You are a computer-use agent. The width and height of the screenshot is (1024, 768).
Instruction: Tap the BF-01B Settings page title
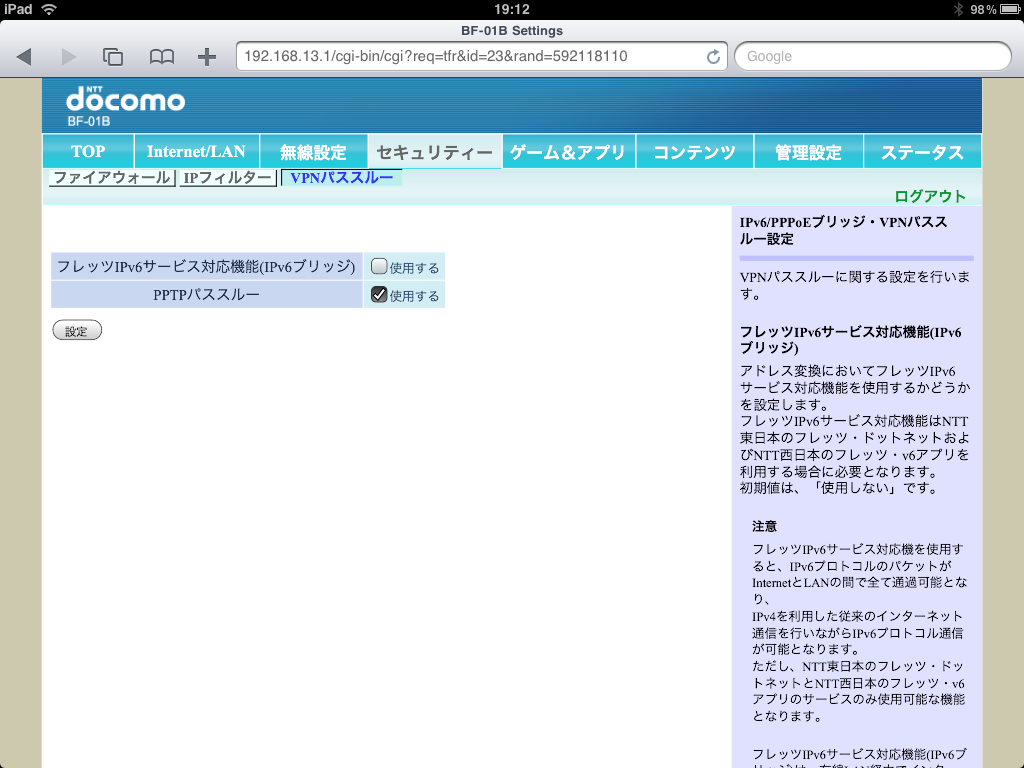tap(512, 31)
